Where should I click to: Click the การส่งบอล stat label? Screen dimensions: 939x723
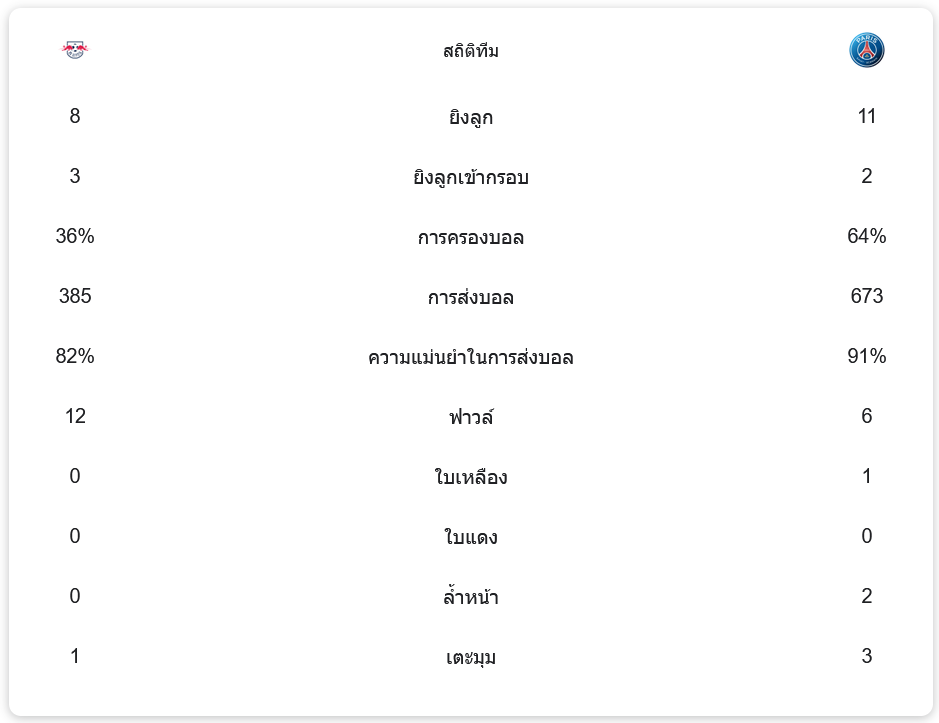470,298
